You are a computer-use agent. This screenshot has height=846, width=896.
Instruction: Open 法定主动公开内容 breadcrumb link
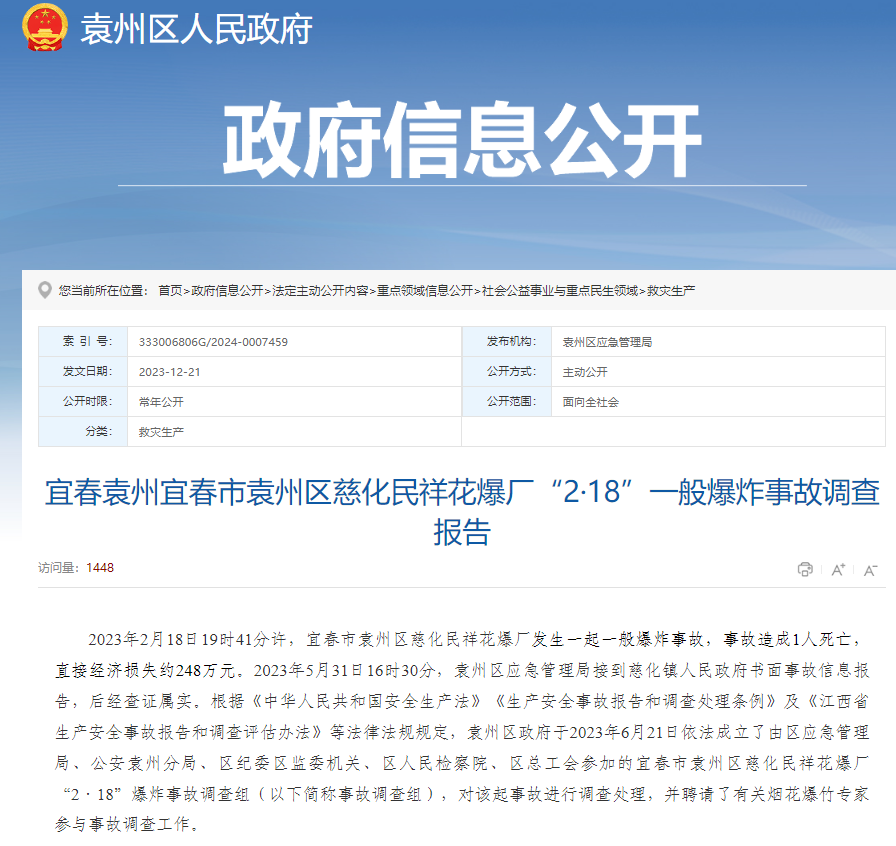320,291
